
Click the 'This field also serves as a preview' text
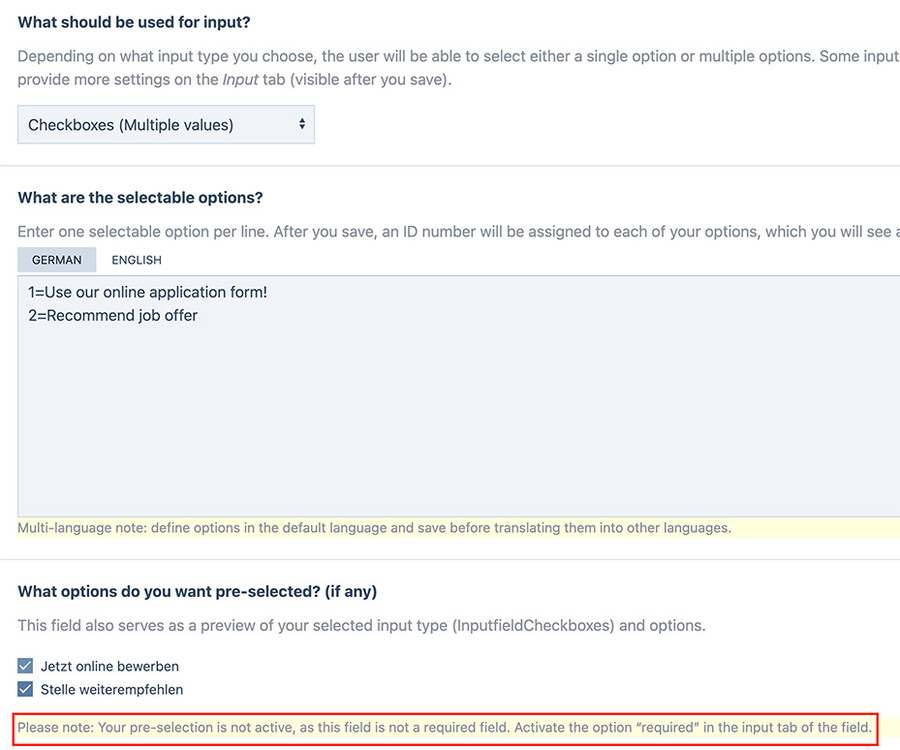361,626
